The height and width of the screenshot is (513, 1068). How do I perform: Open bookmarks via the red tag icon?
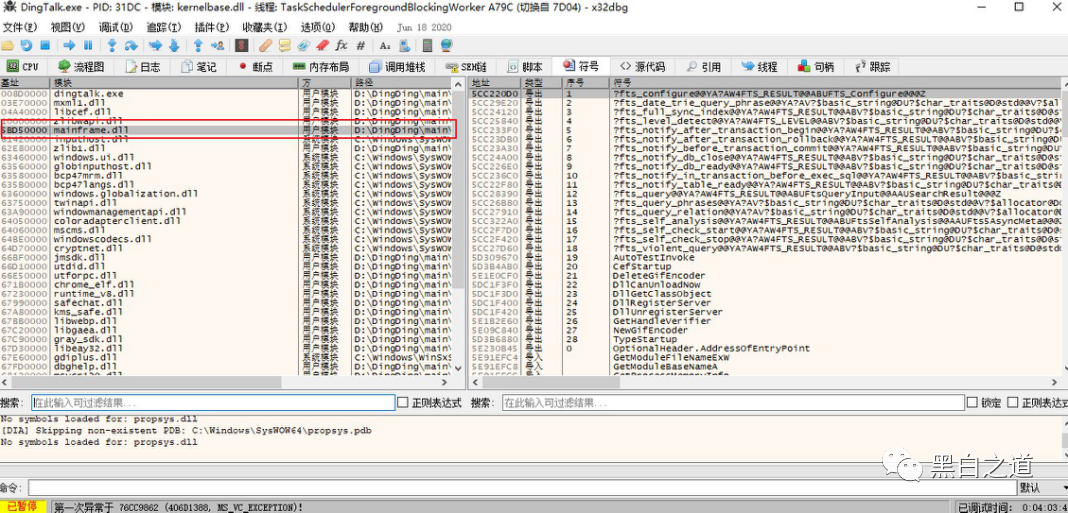pyautogui.click(x=323, y=46)
